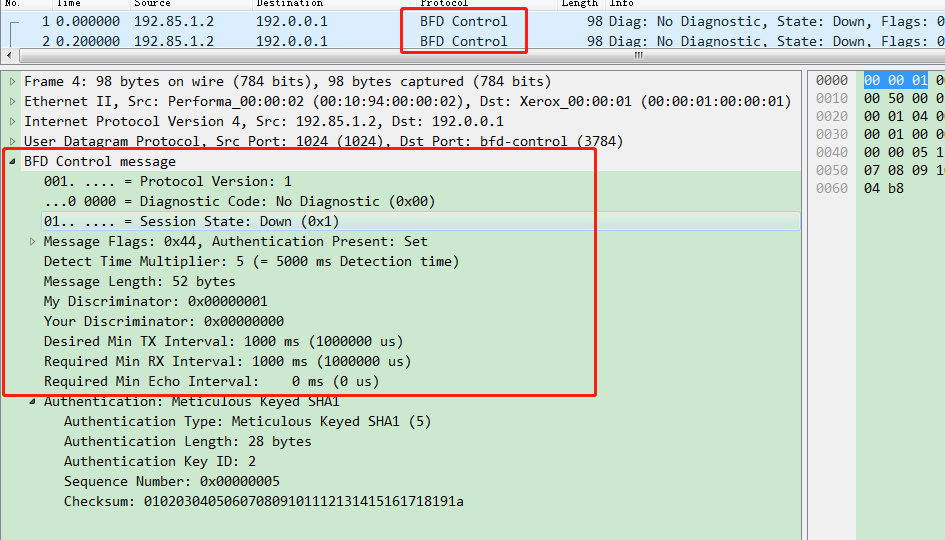Viewport: 945px width, 540px height.
Task: Click packet list horizontal scrollbar left arrow
Action: pos(8,55)
